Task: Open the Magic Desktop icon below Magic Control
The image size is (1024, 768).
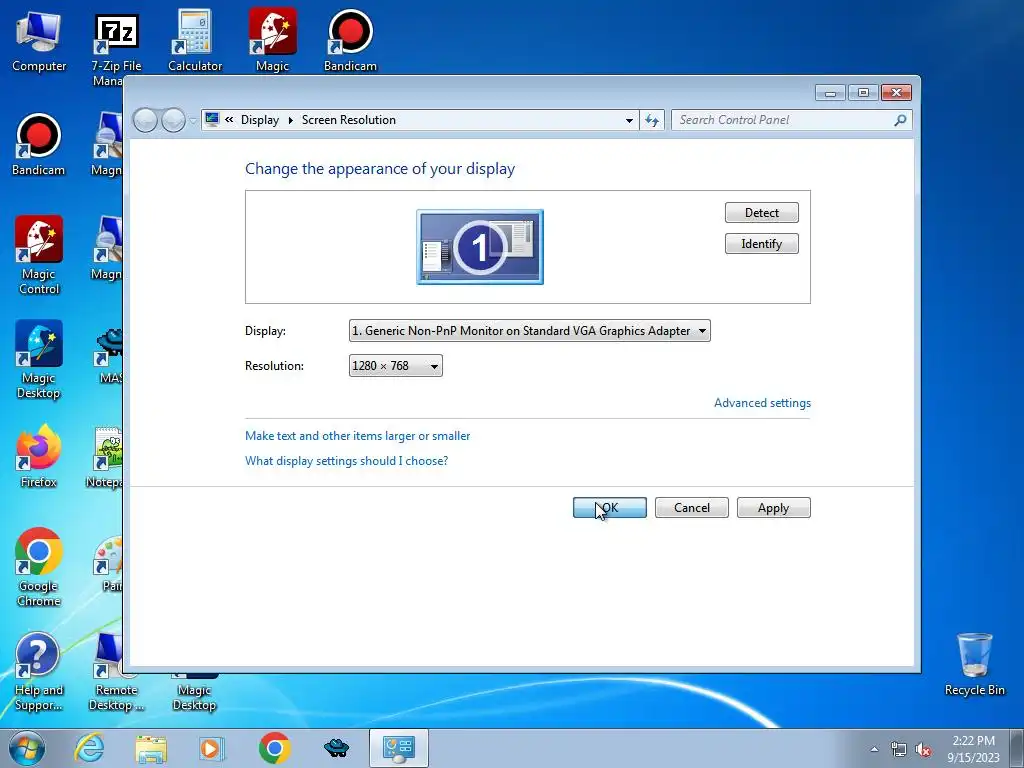Action: click(39, 360)
